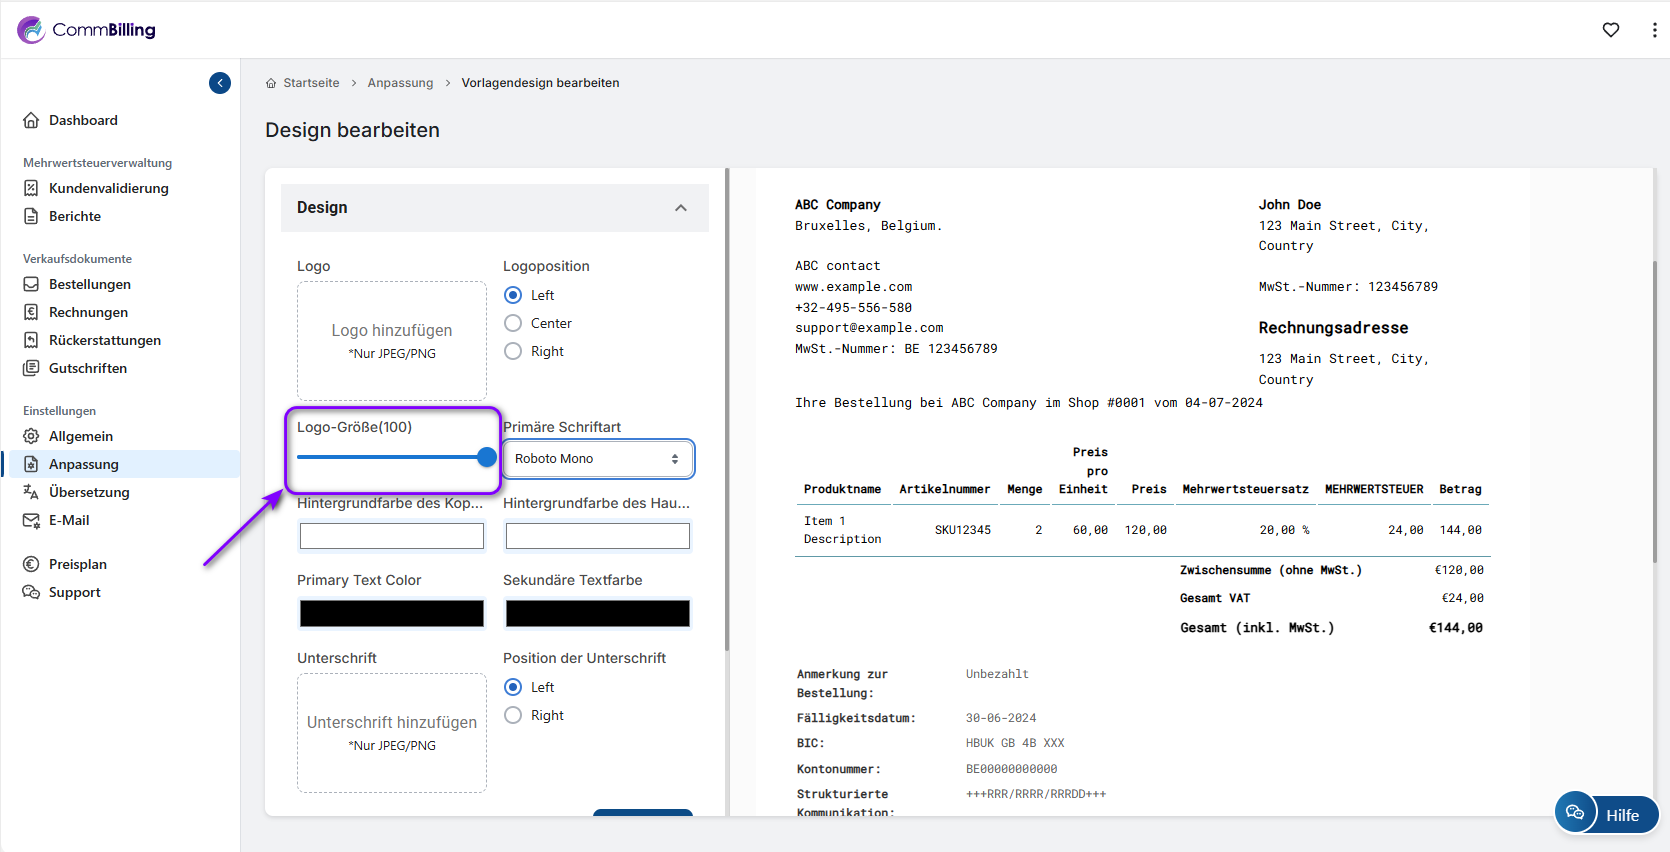Screen dimensions: 1670x852
Task: Click the Gutschriften sidebar icon
Action: 31,368
